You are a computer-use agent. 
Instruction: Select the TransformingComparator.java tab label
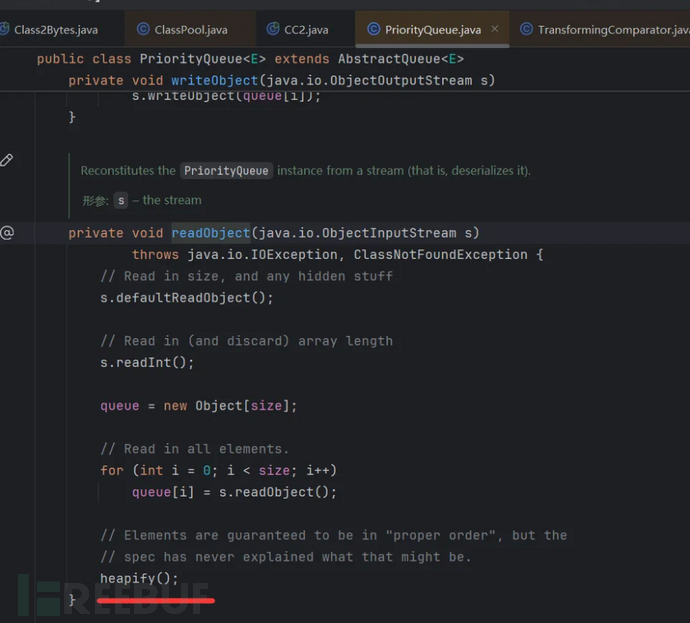pos(610,30)
